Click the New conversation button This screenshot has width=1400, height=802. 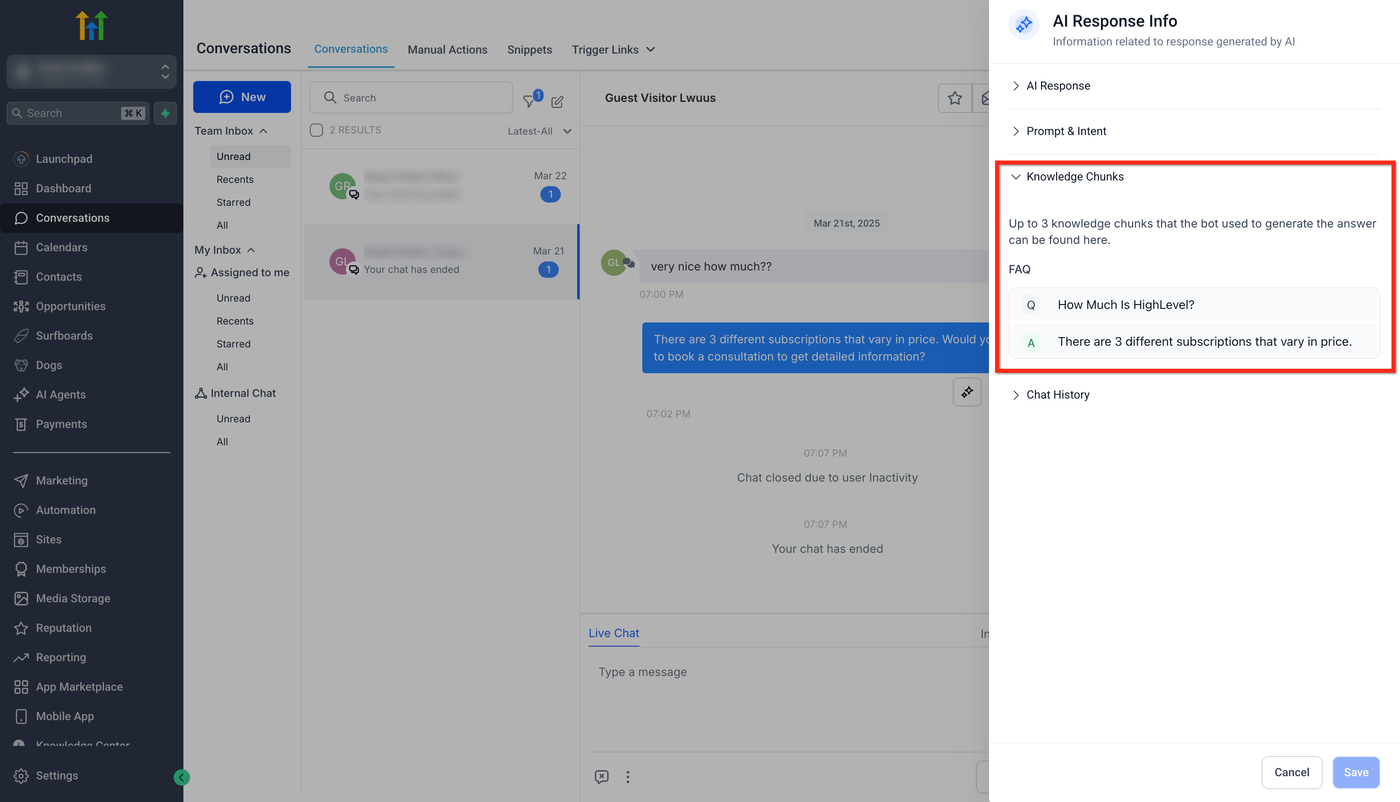242,97
